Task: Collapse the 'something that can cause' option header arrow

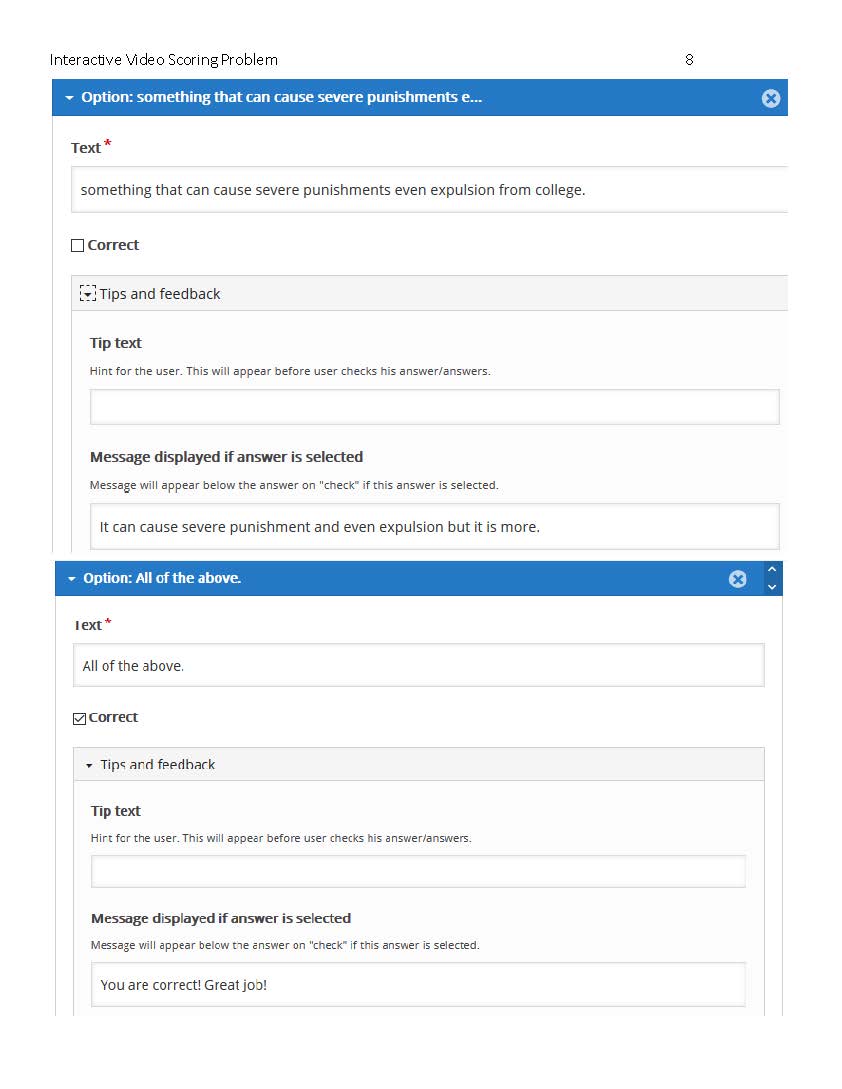Action: (69, 98)
